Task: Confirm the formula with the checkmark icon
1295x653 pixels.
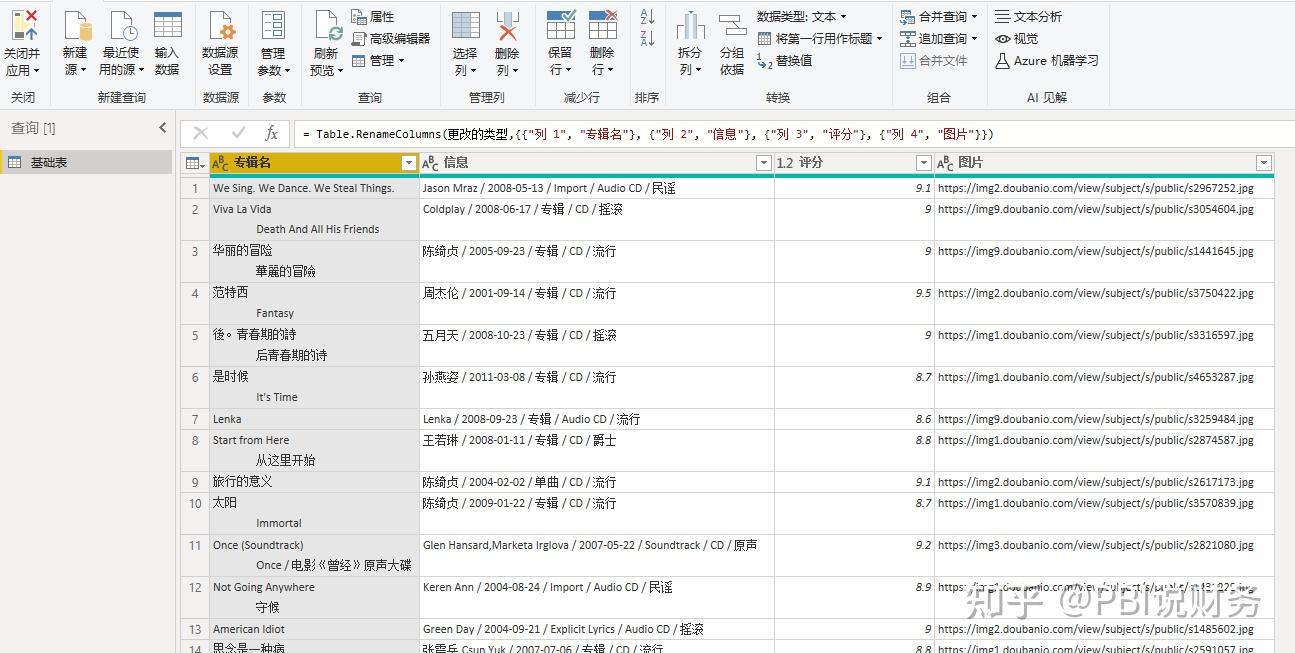Action: (x=238, y=133)
